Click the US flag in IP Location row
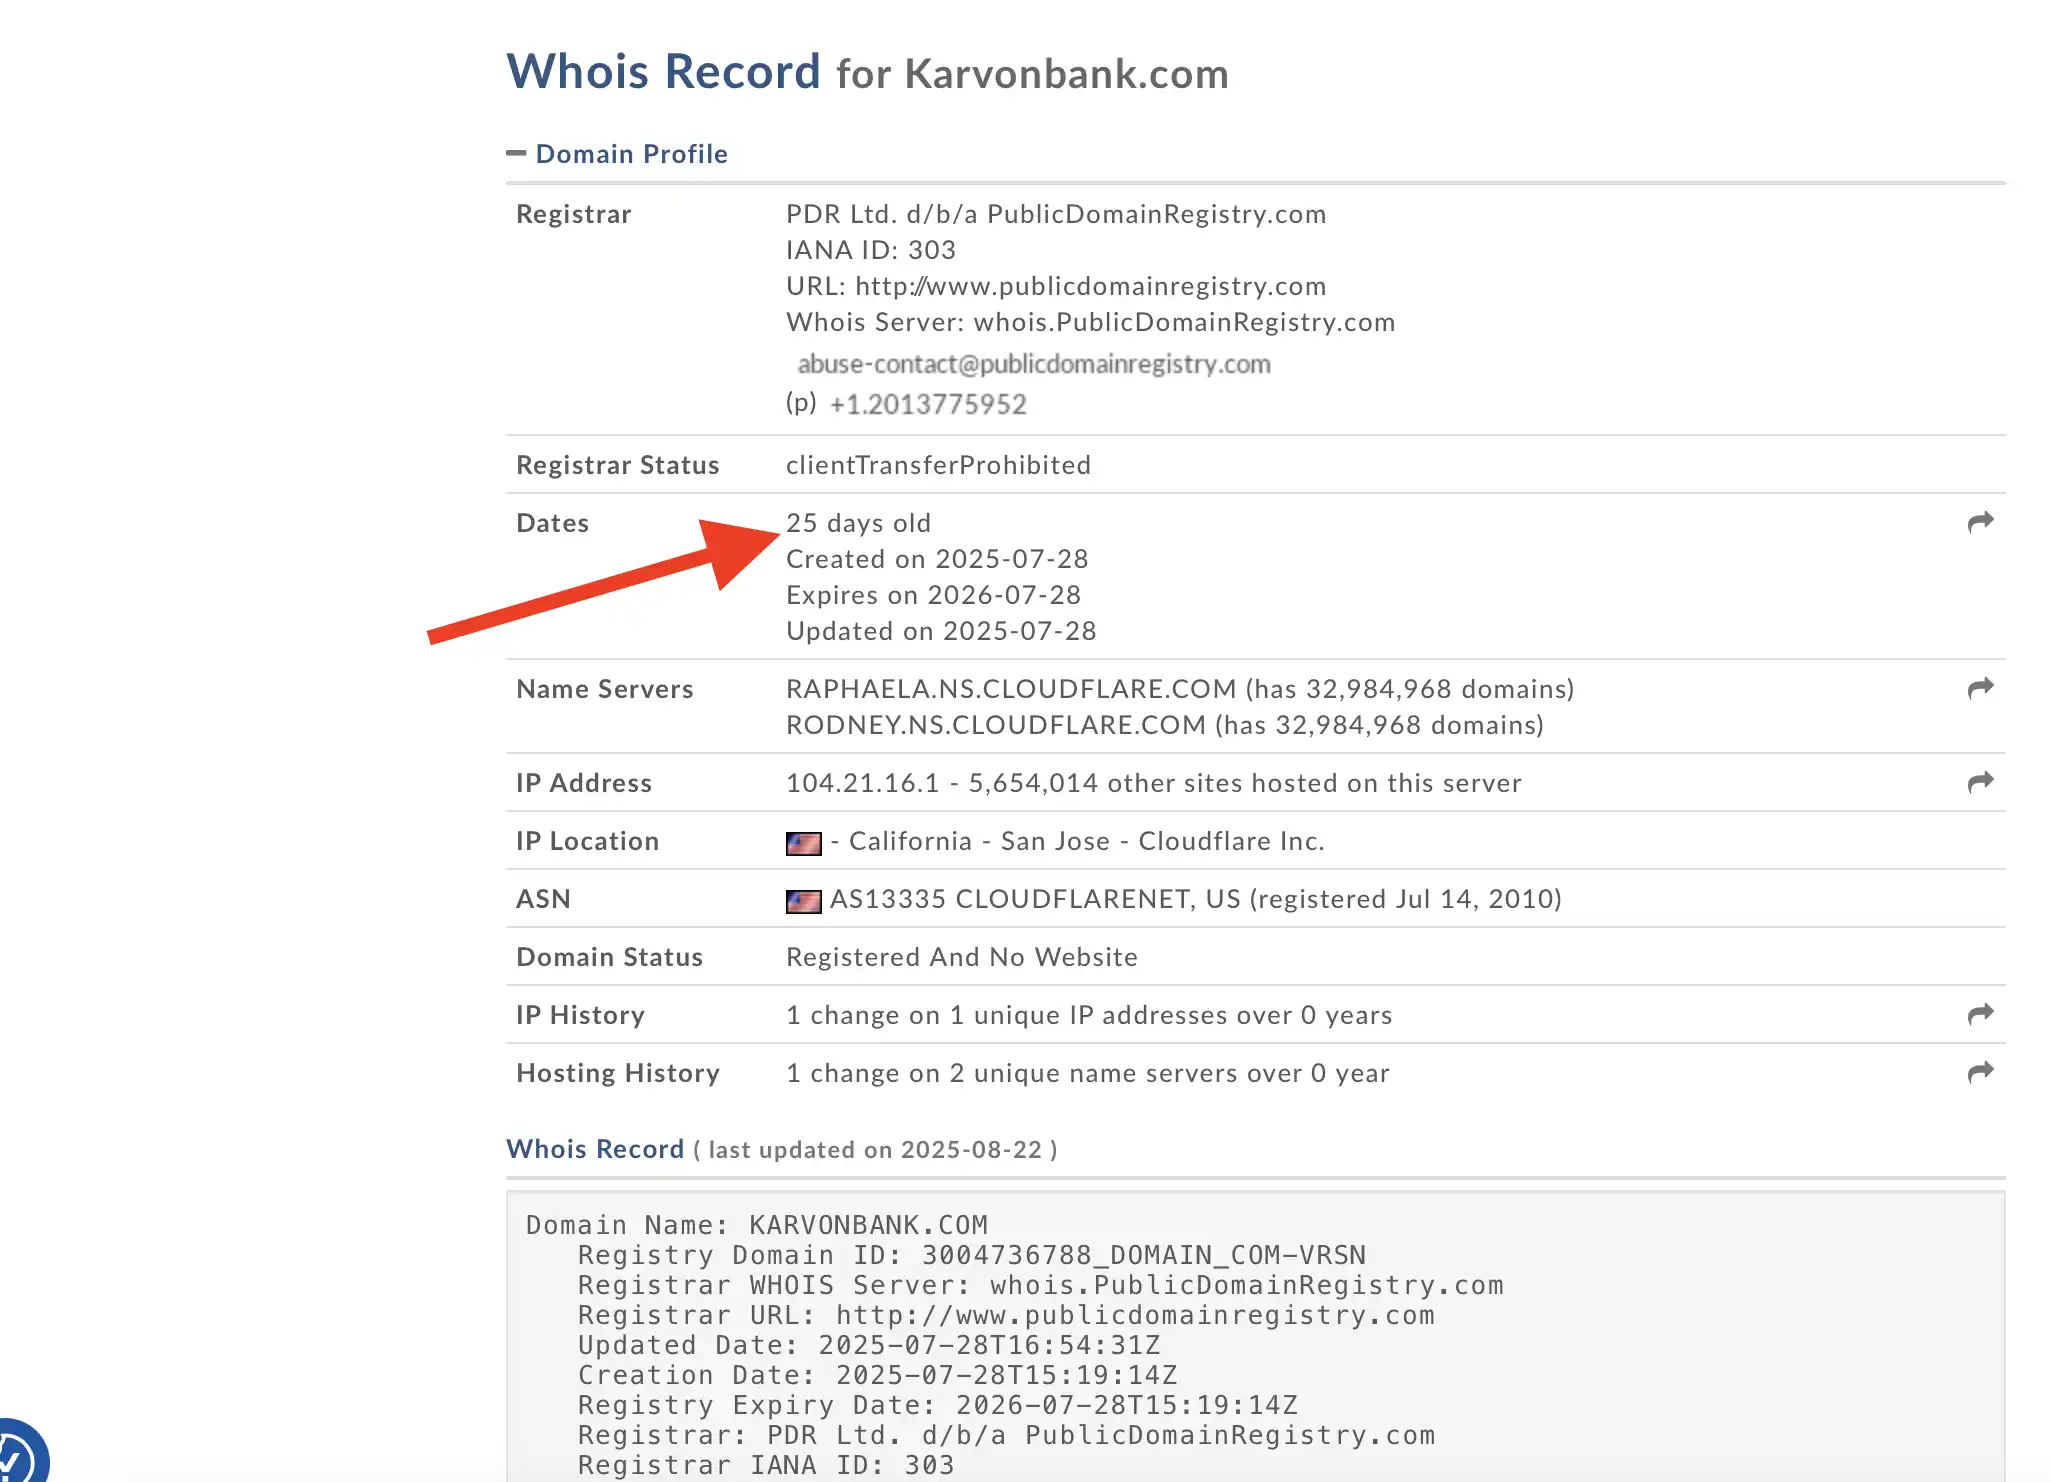Image resolution: width=2052 pixels, height=1482 pixels. pos(803,843)
